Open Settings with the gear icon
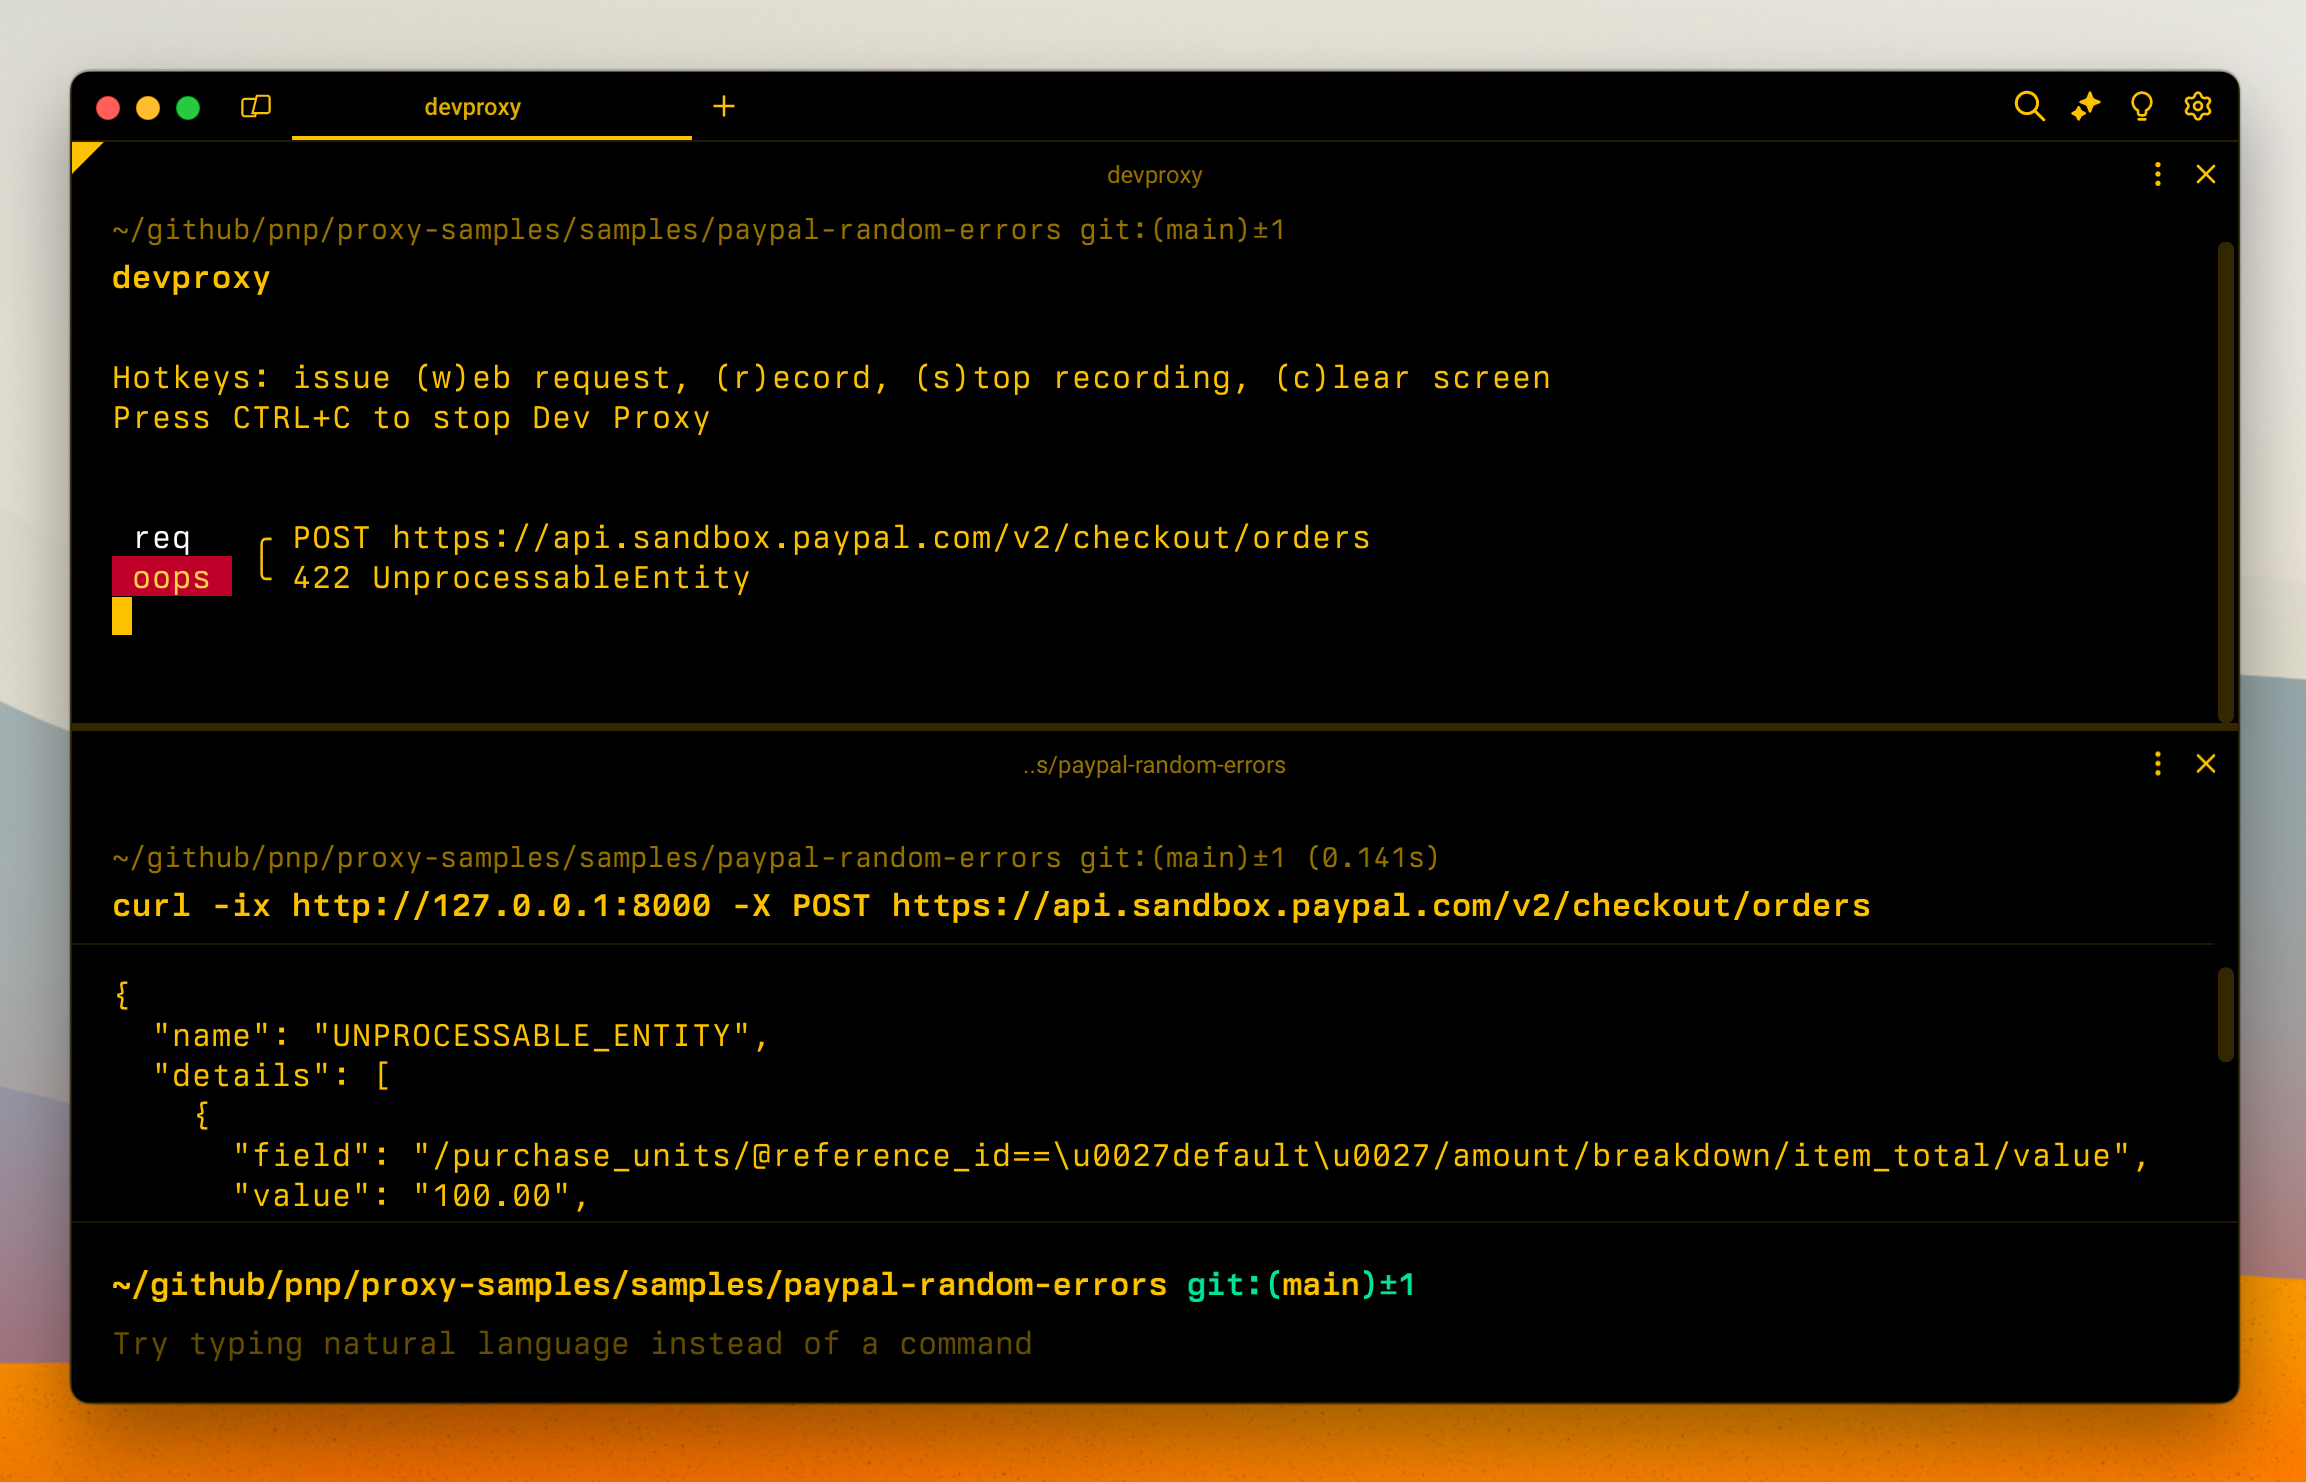 (x=2198, y=106)
